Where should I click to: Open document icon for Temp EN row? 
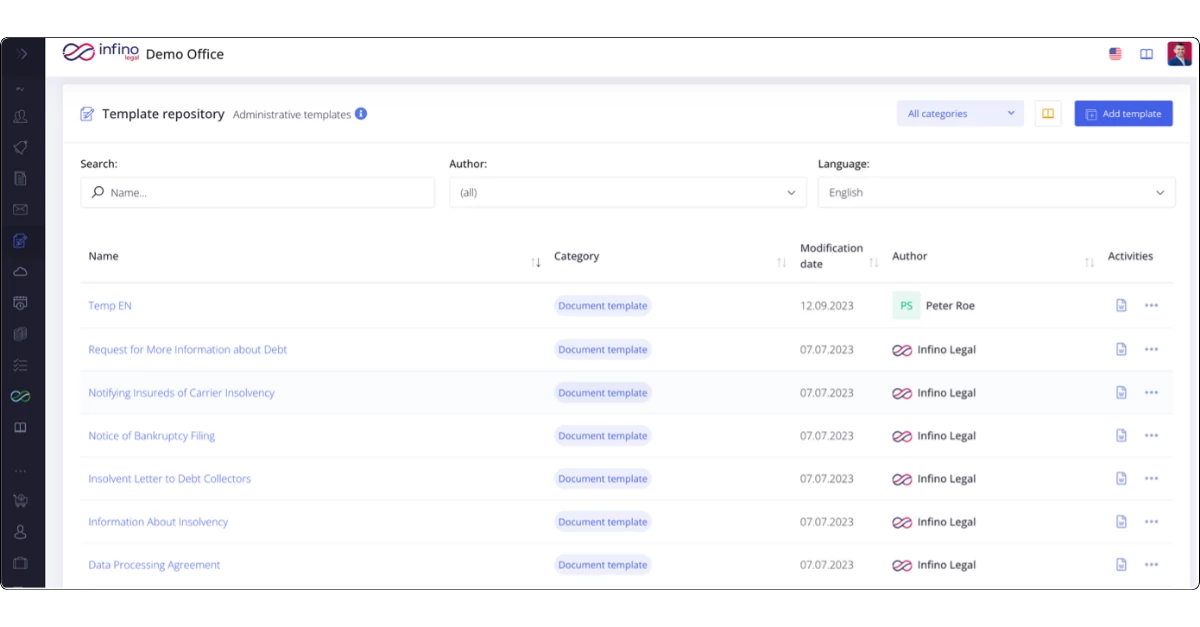click(x=1121, y=306)
